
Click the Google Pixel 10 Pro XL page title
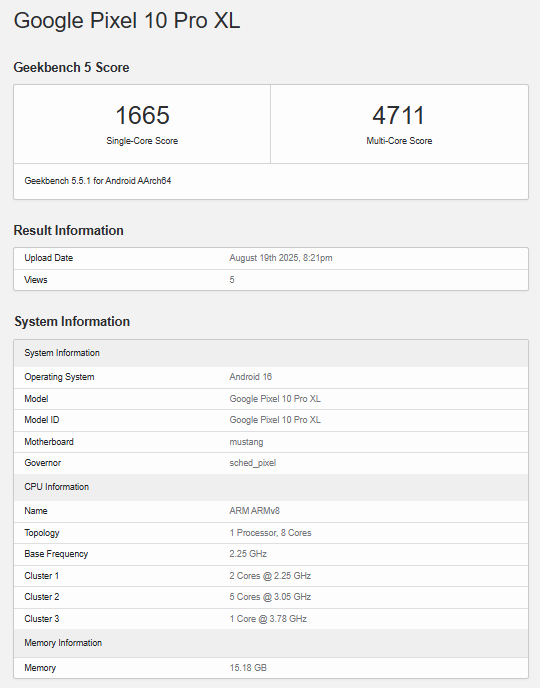coord(127,21)
